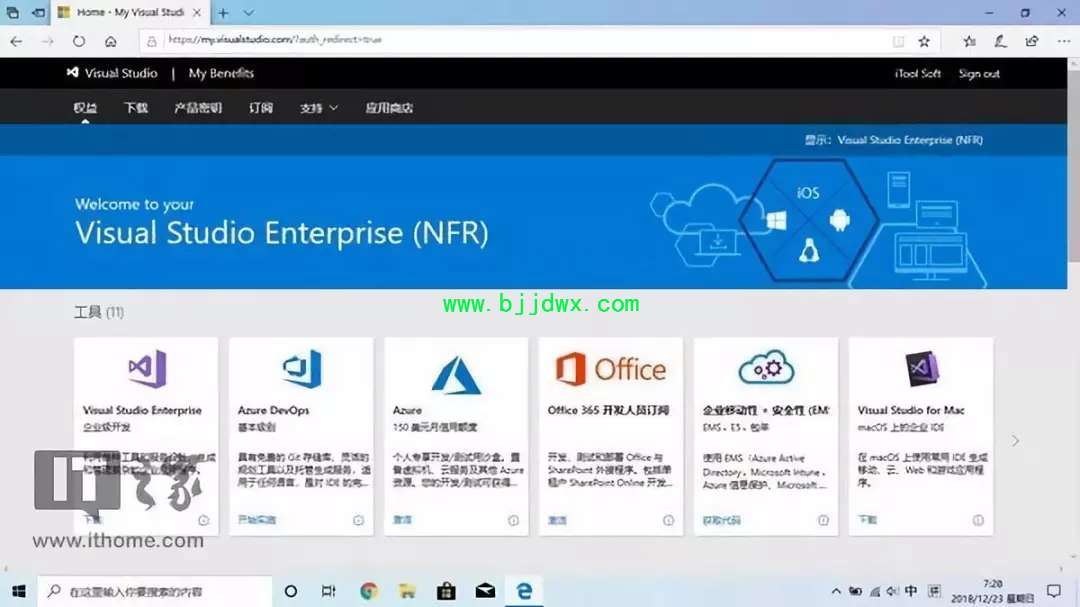Click the taskbar search box
Image resolution: width=1080 pixels, height=607 pixels.
coord(155,591)
